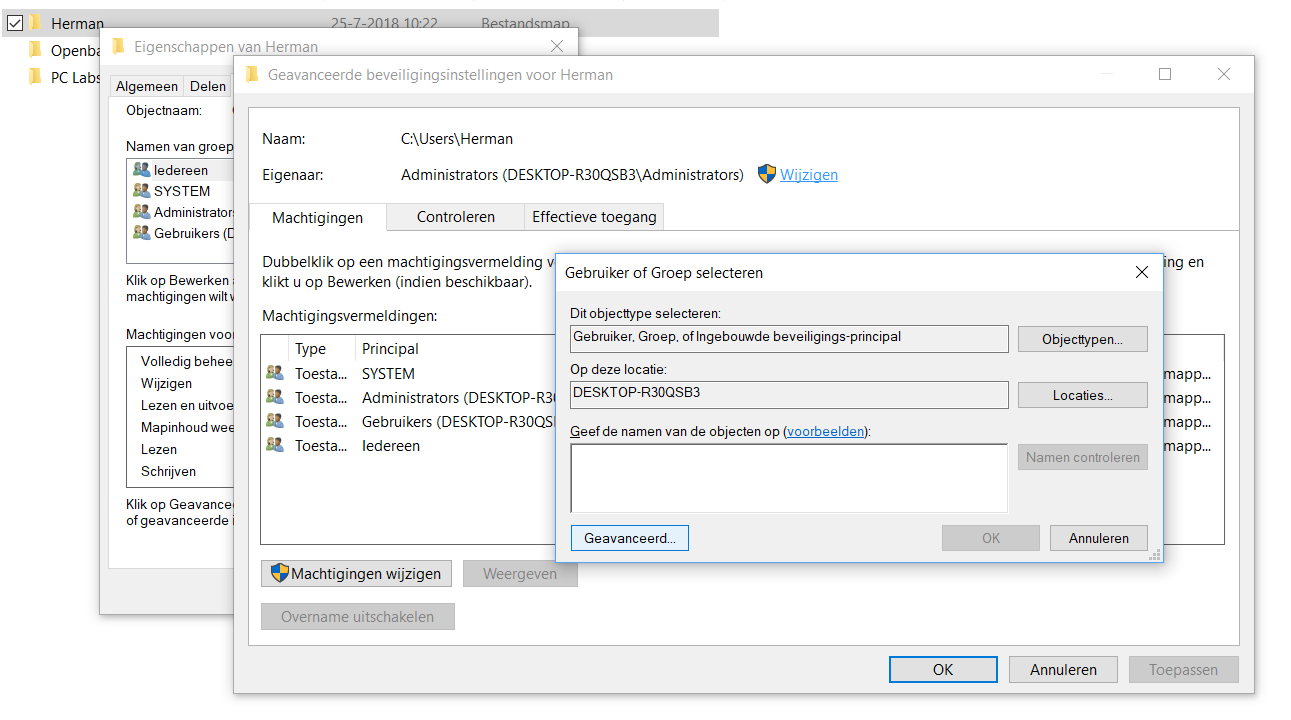The height and width of the screenshot is (720, 1291).
Task: Click the Wijzigen owner link
Action: click(x=809, y=175)
